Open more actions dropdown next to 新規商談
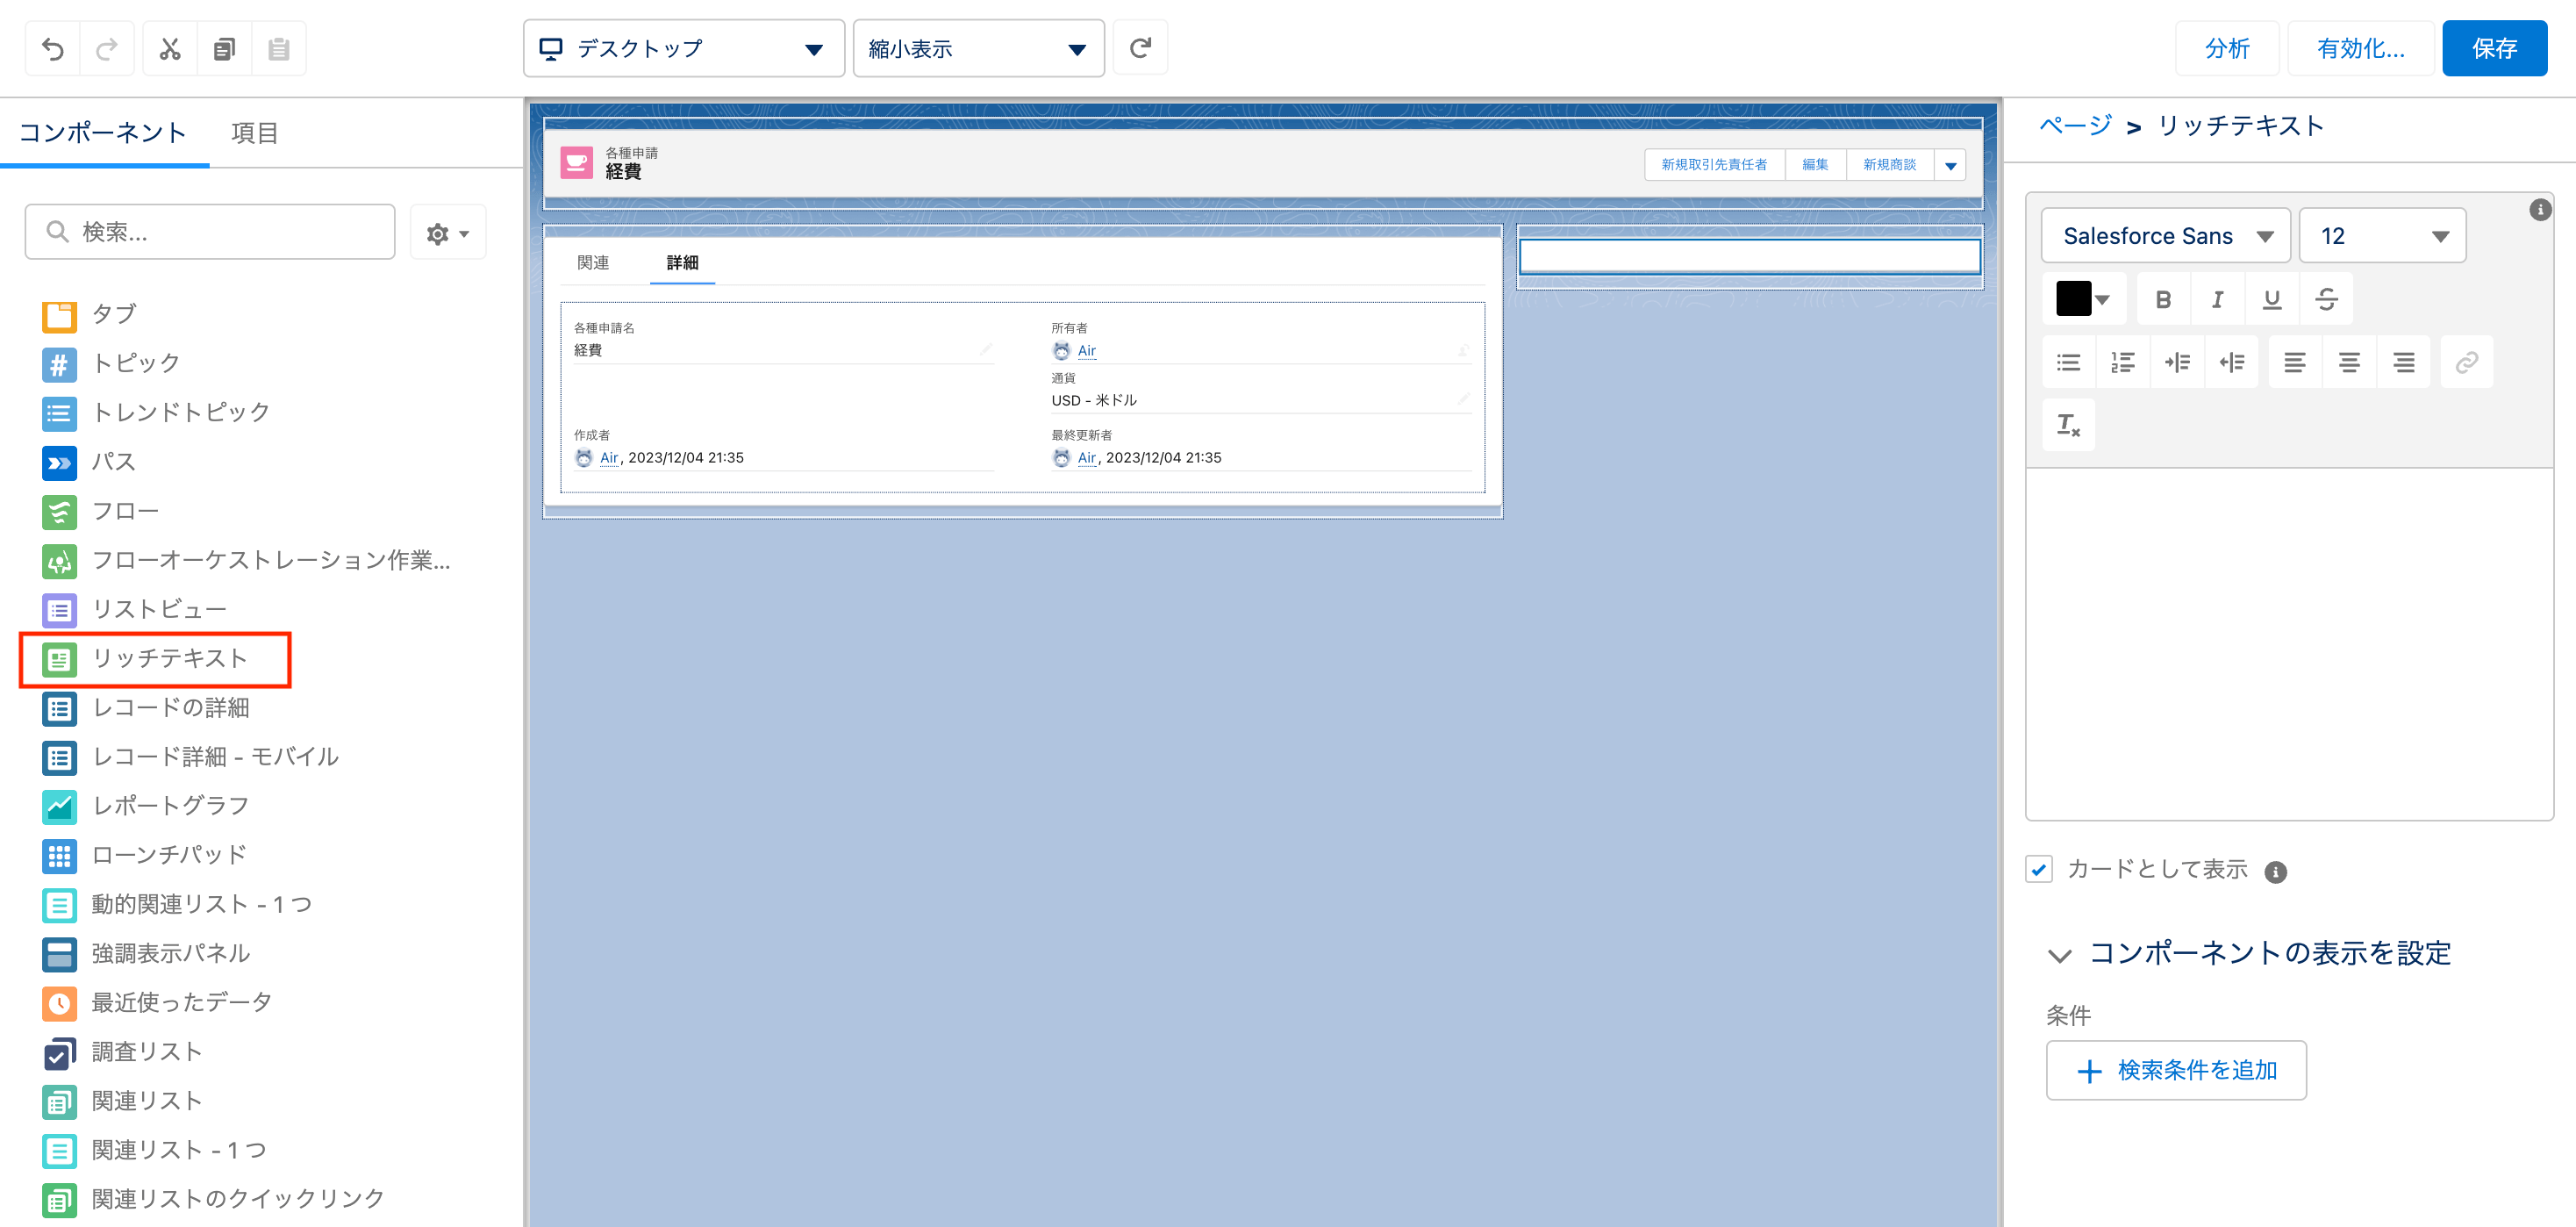 click(1950, 165)
